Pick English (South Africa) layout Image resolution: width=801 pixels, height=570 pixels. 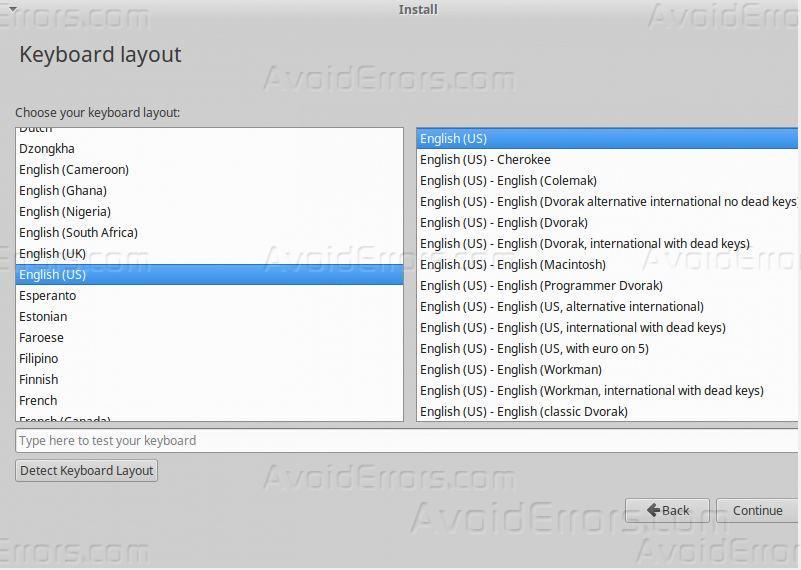tap(78, 232)
